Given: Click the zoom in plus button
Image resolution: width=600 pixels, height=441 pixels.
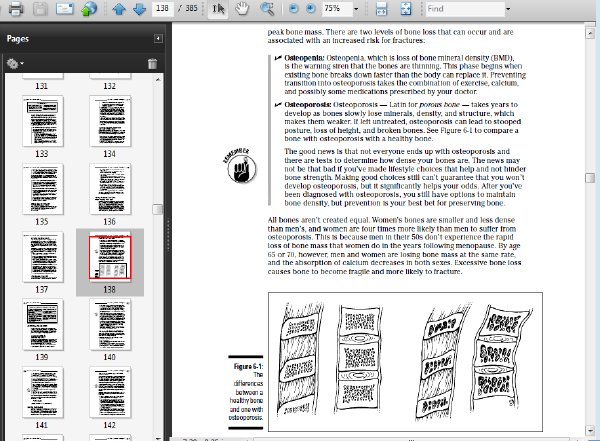Looking at the screenshot, I should 311,8.
